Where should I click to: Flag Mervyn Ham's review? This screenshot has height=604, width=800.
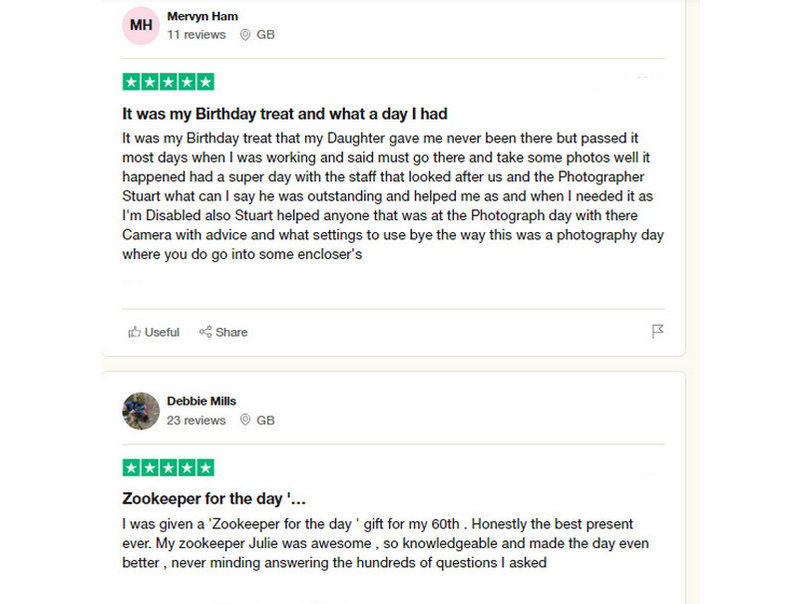tap(658, 331)
